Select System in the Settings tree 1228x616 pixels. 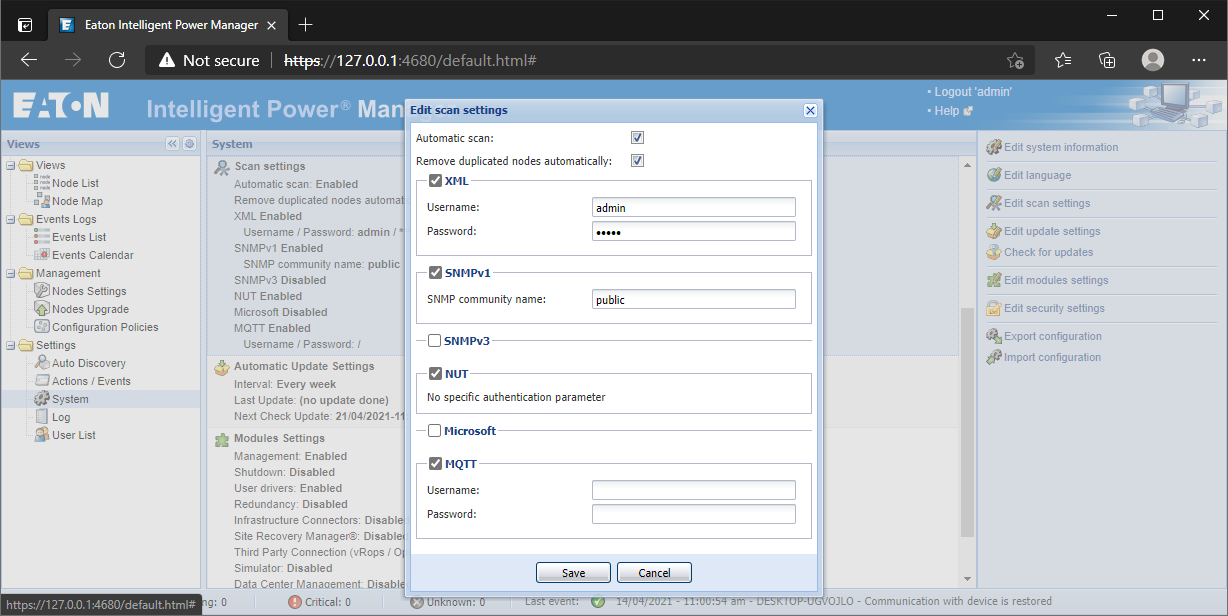pos(70,399)
